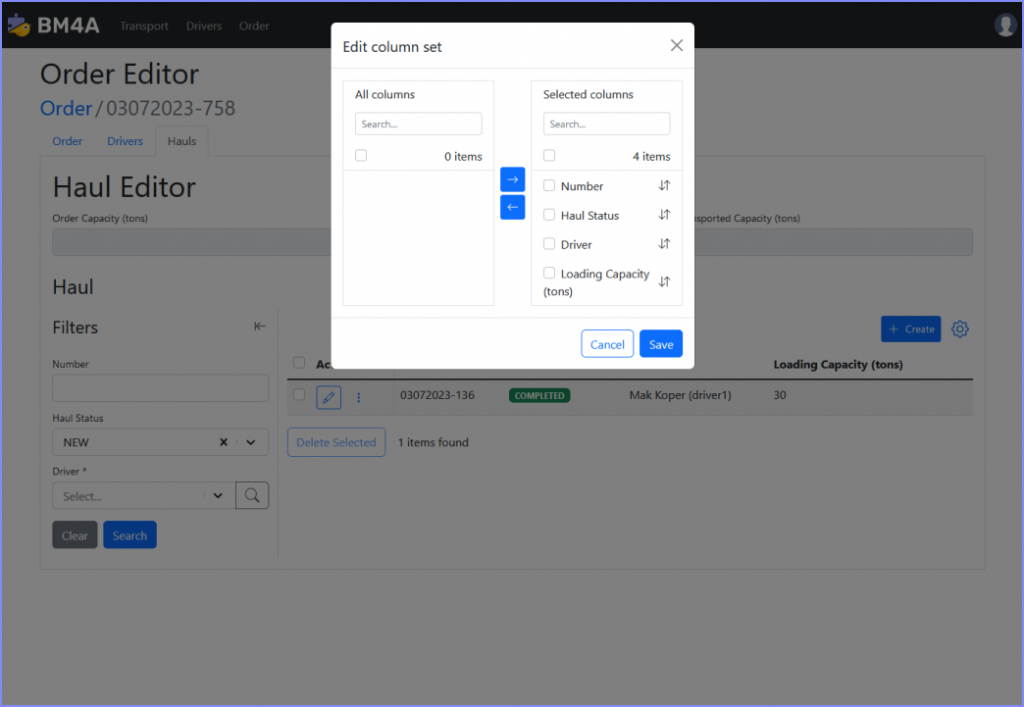Viewport: 1024px width, 707px height.
Task: Expand the Haul Status dropdown arrow
Action: (x=251, y=442)
